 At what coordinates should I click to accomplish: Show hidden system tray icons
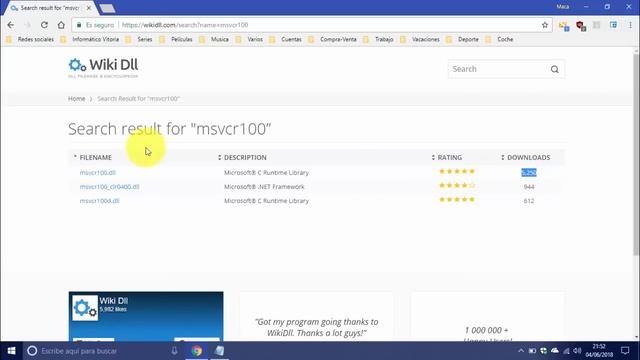pyautogui.click(x=521, y=351)
